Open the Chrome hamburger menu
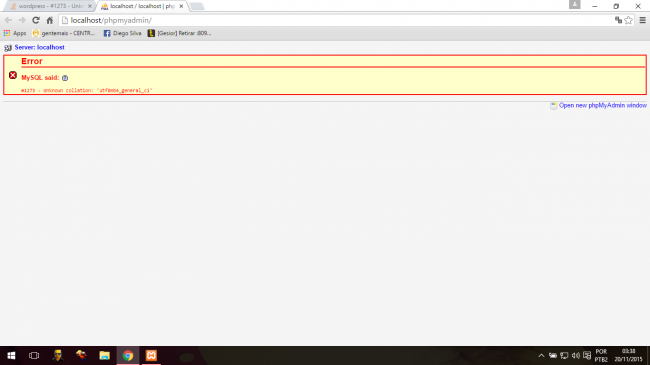Screen dimensions: 650x365 [643, 20]
